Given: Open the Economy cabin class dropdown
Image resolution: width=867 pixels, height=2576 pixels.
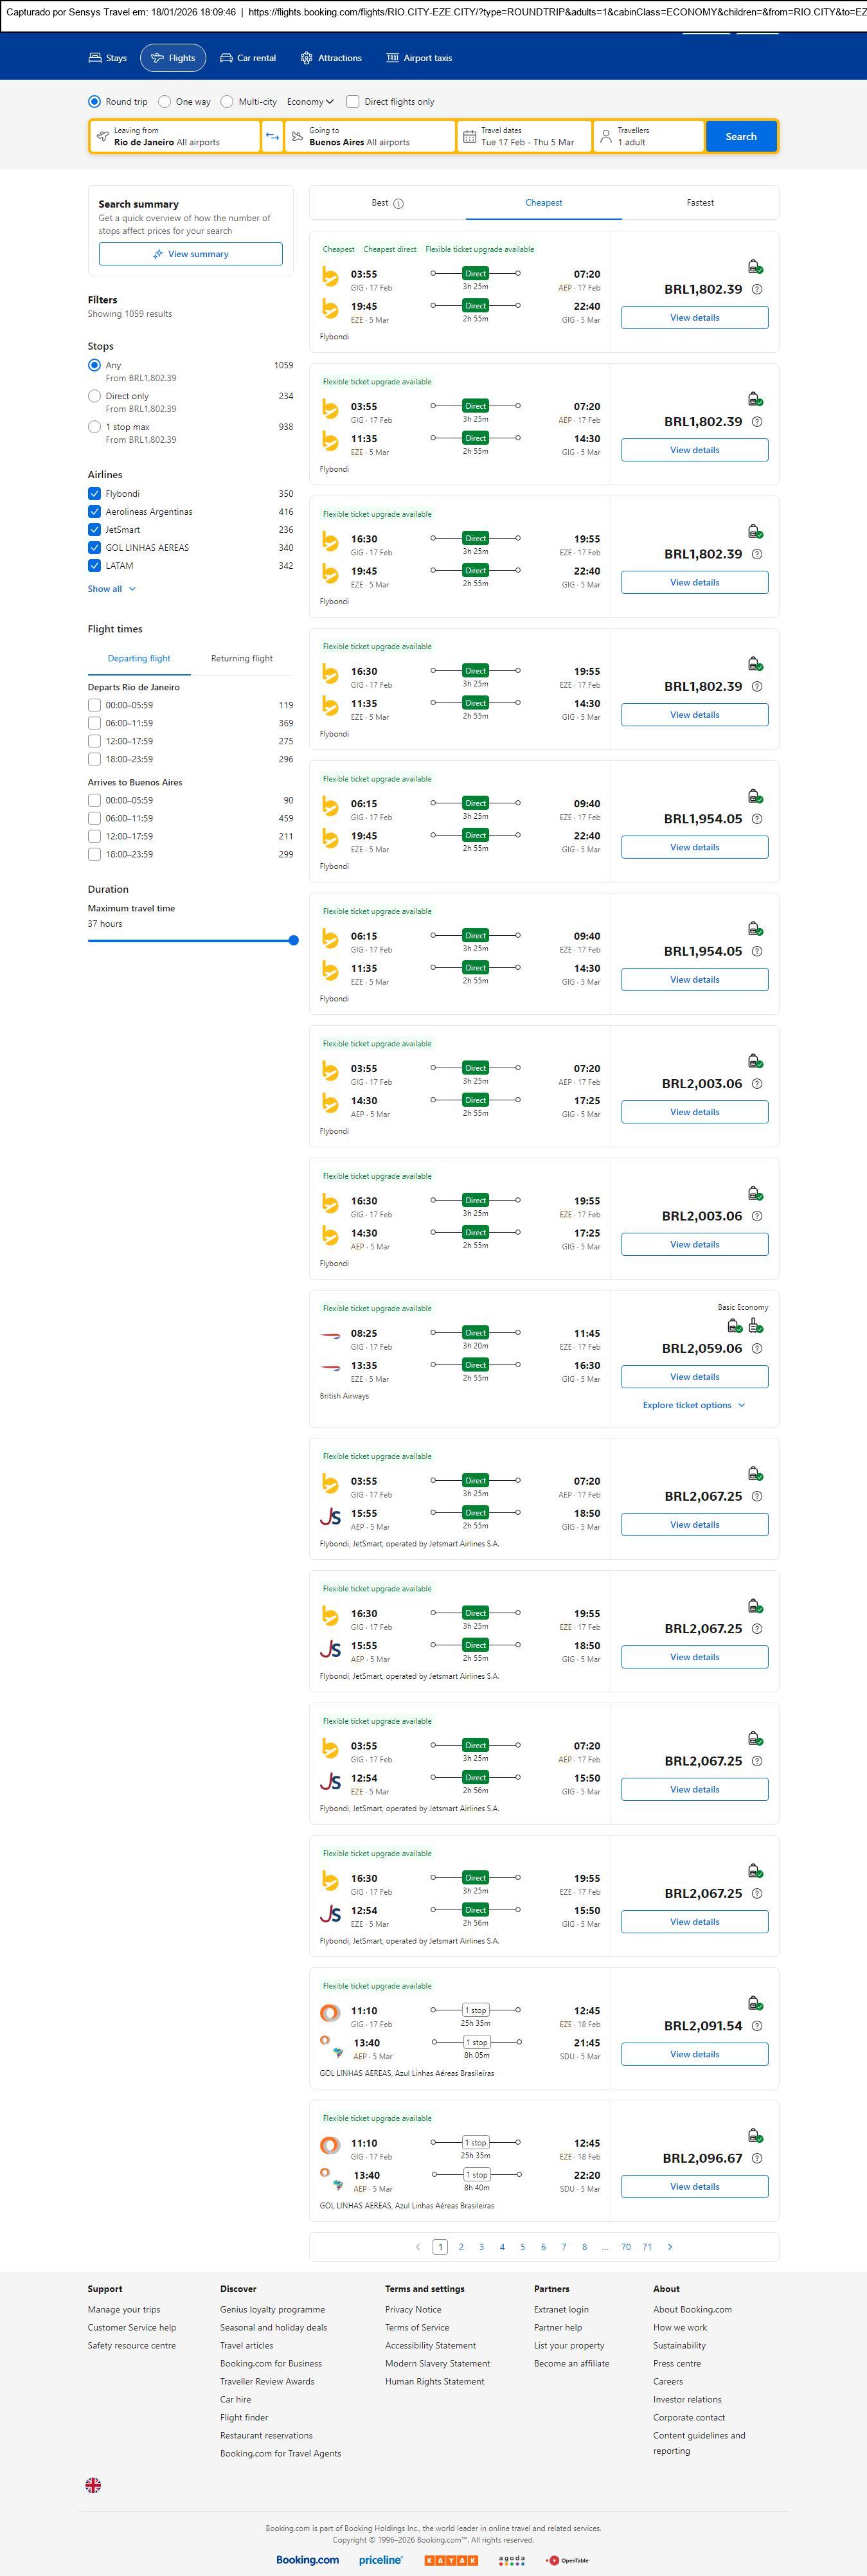Looking at the screenshot, I should click(310, 102).
